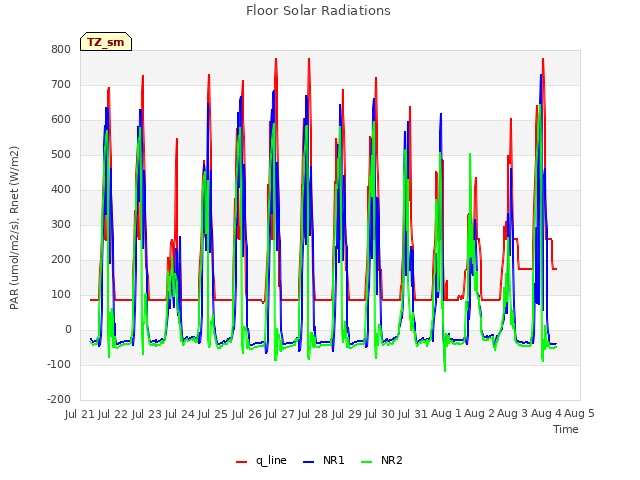Viewport: 640px width, 480px height.
Task: Click the 800 y-axis tick label
Action: tap(61, 49)
